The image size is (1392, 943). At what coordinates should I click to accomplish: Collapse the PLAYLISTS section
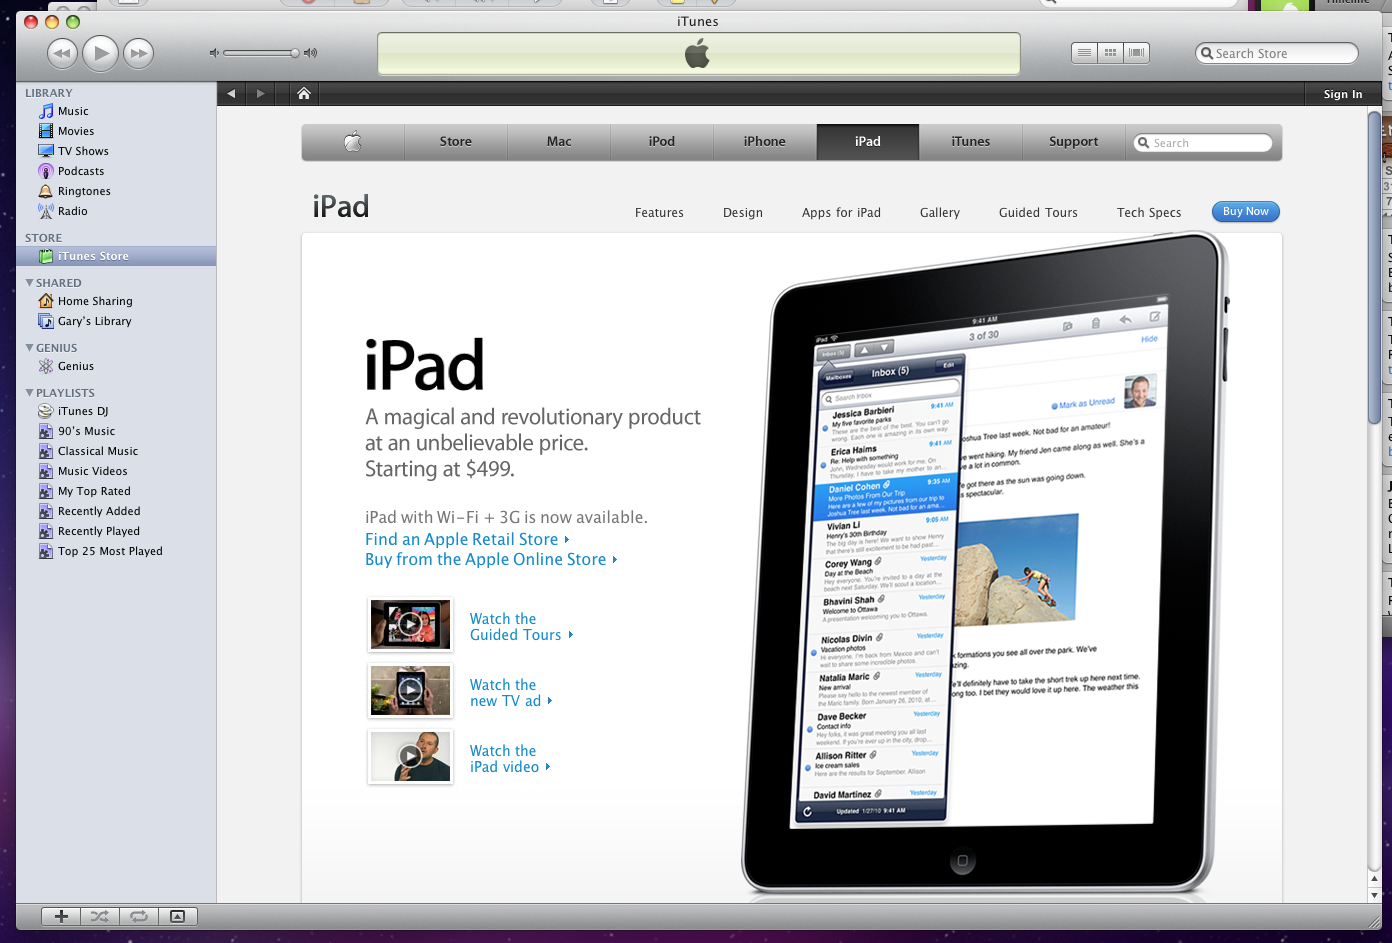click(30, 393)
